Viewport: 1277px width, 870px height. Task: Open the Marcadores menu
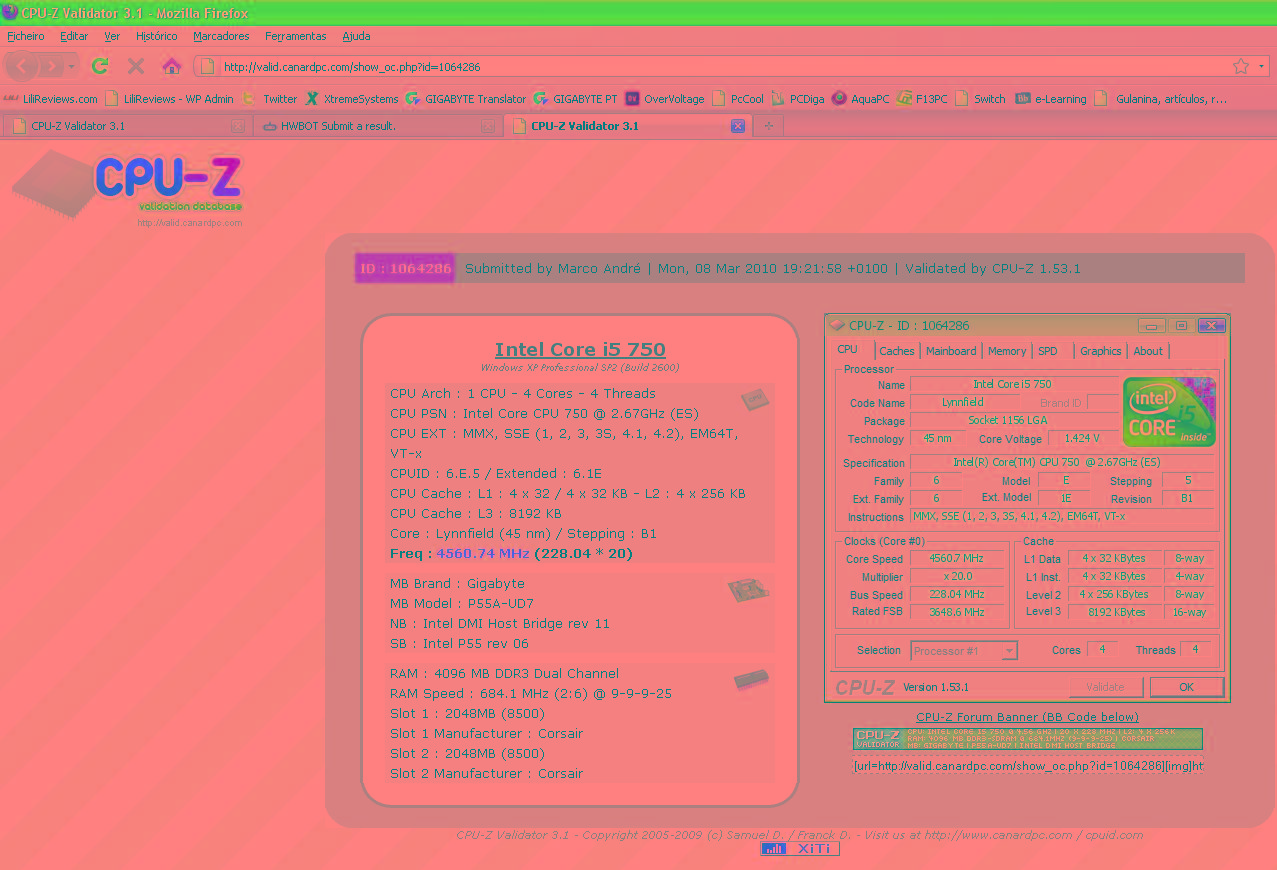(x=222, y=36)
